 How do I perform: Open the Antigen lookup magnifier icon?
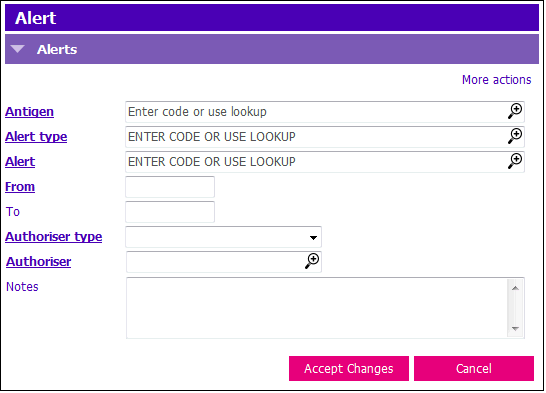pos(515,111)
